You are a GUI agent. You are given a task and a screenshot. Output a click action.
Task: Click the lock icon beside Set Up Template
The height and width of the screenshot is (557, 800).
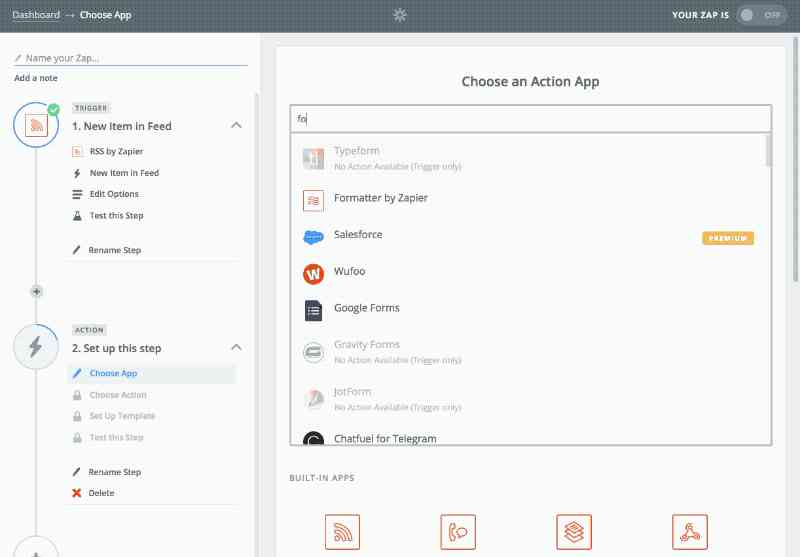pyautogui.click(x=77, y=417)
